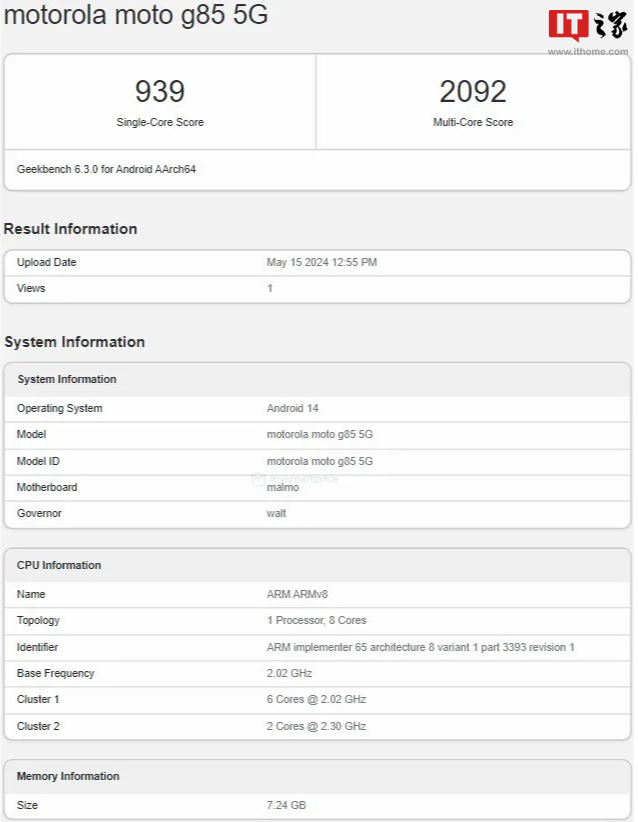Select the memory size value 7.24 GB

pos(286,805)
